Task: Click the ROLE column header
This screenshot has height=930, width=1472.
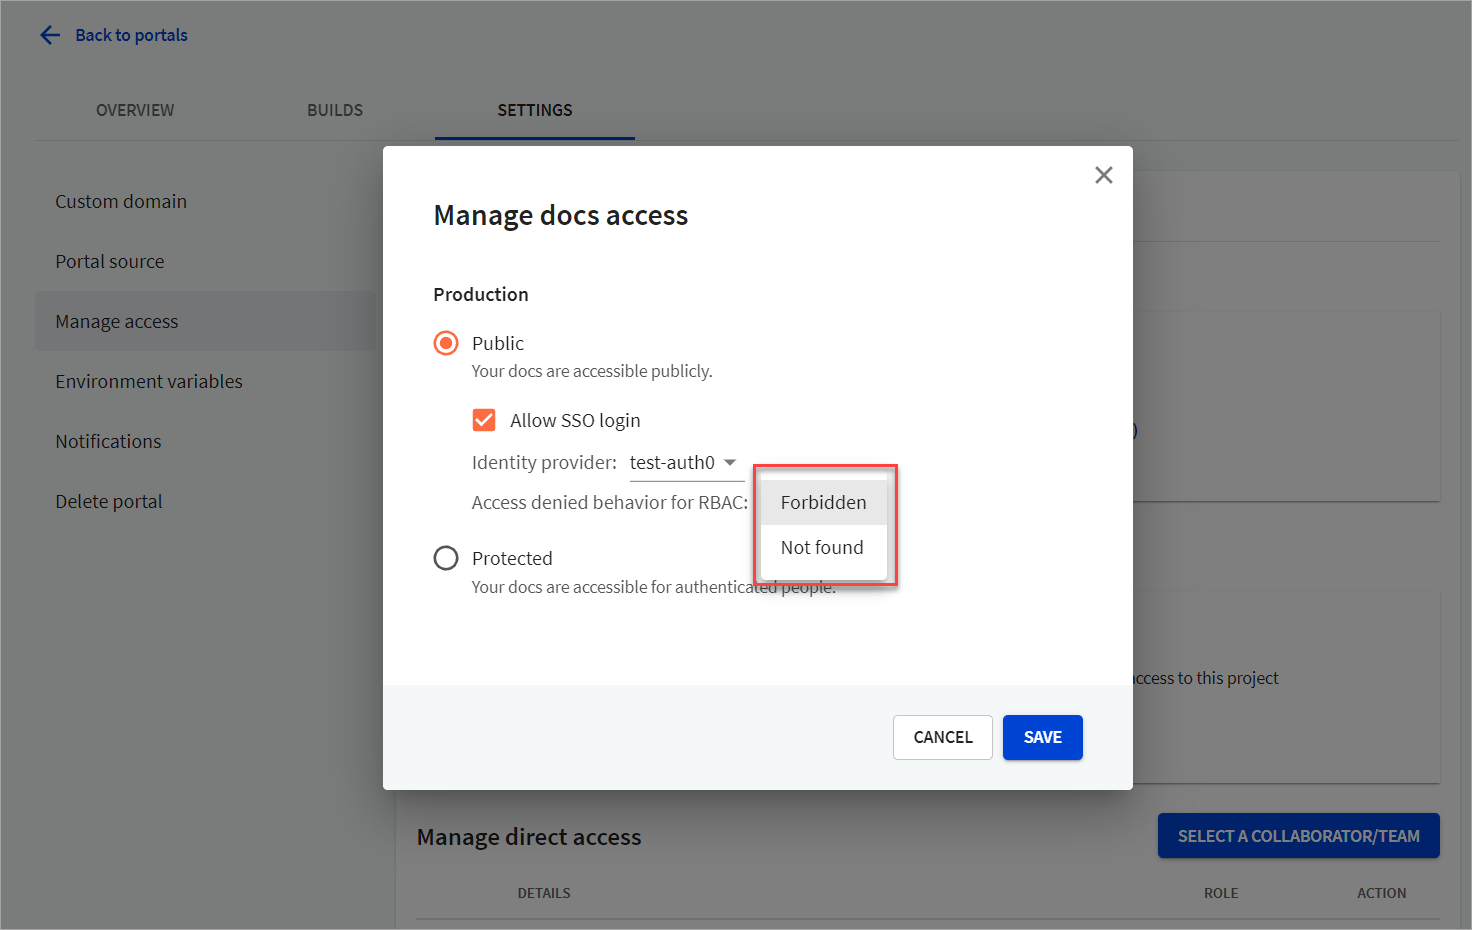Action: click(1221, 893)
